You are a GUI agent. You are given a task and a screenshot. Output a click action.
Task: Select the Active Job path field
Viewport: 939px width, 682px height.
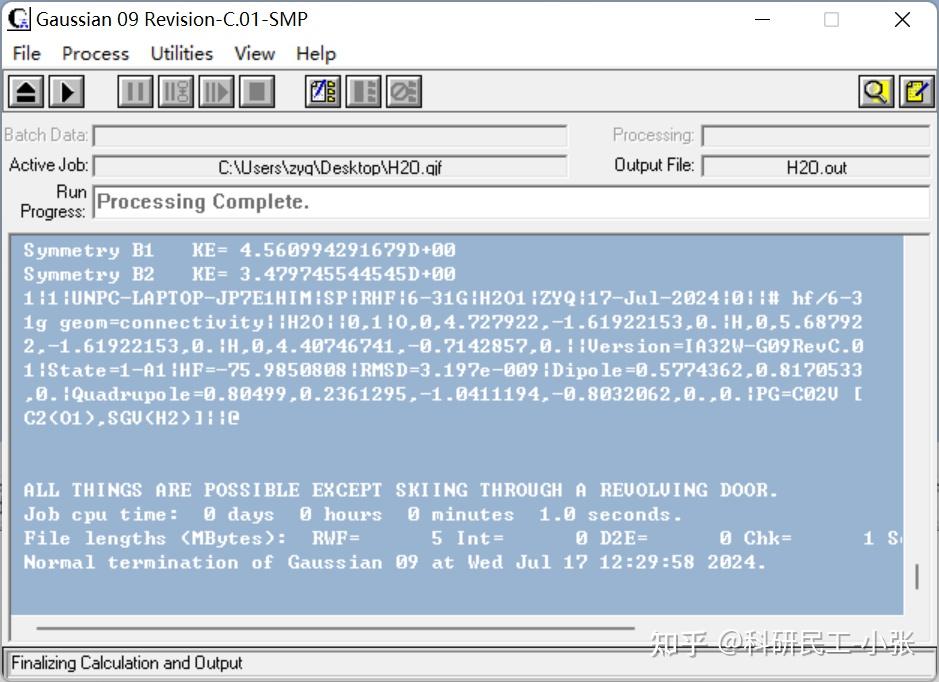pyautogui.click(x=330, y=166)
